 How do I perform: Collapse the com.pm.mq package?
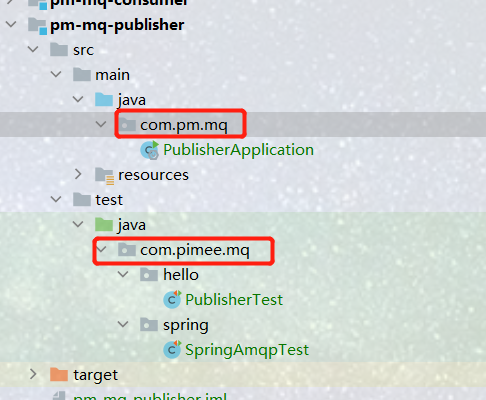click(101, 124)
